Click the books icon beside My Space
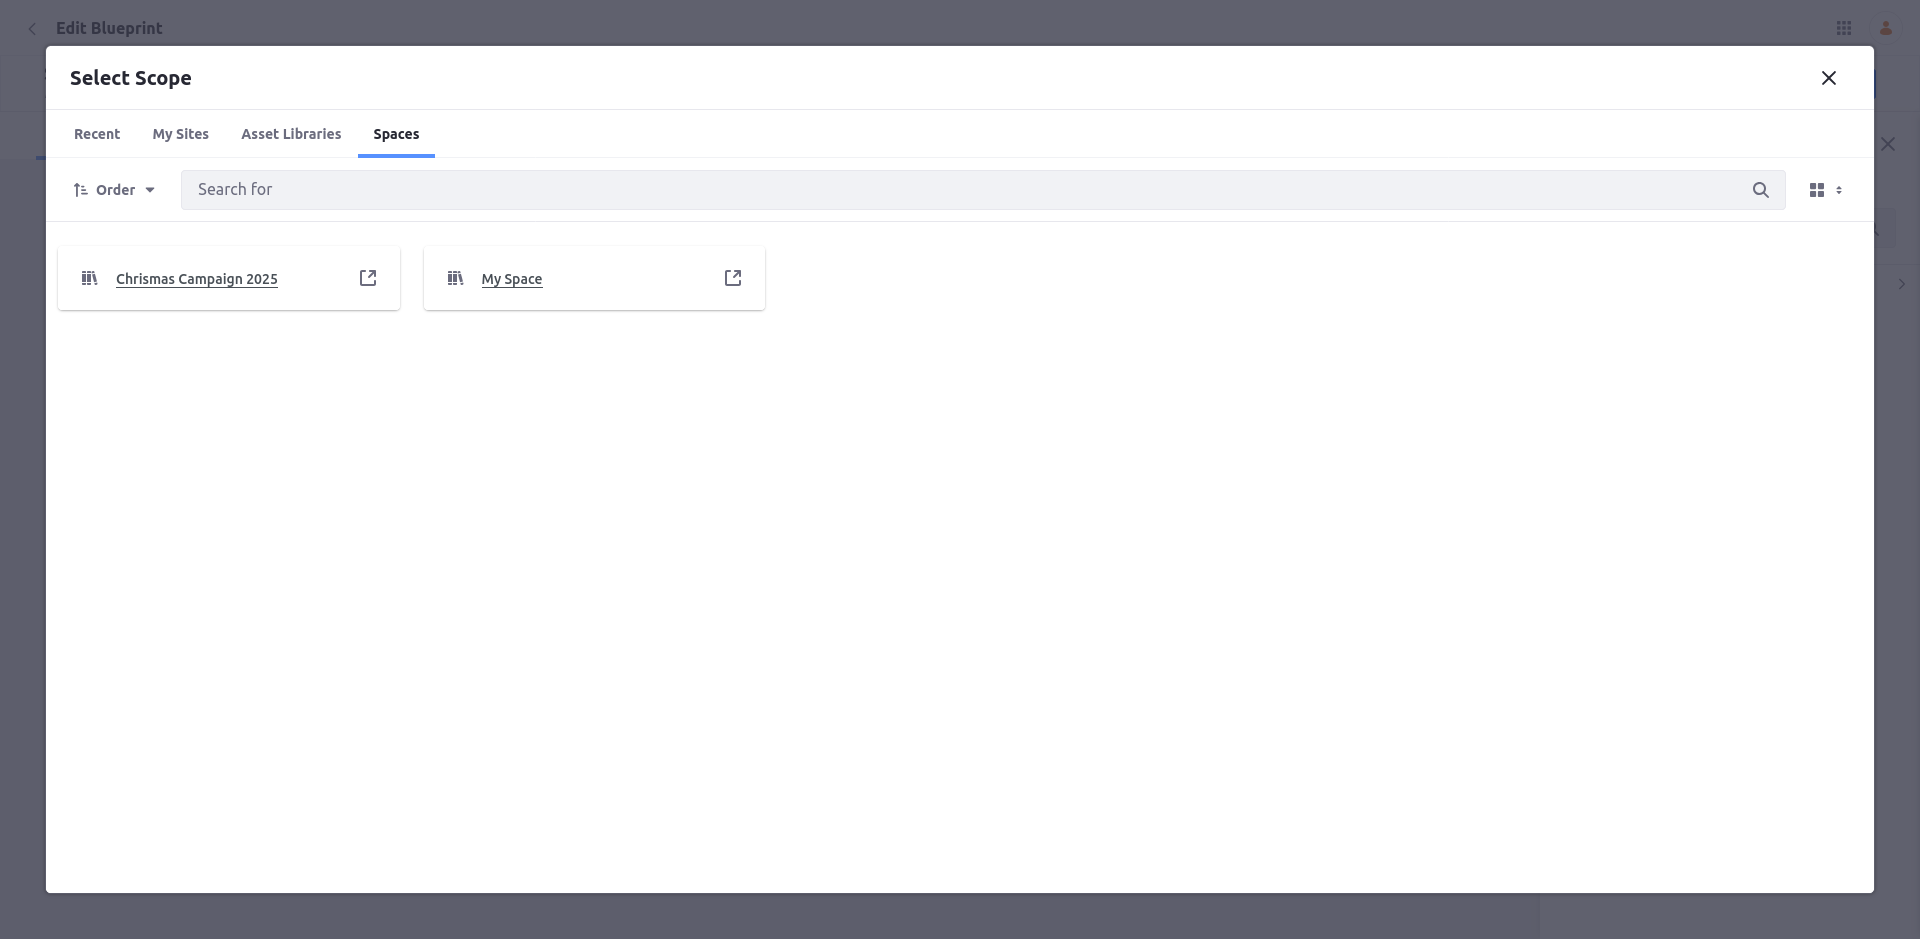Image resolution: width=1920 pixels, height=939 pixels. [x=455, y=278]
